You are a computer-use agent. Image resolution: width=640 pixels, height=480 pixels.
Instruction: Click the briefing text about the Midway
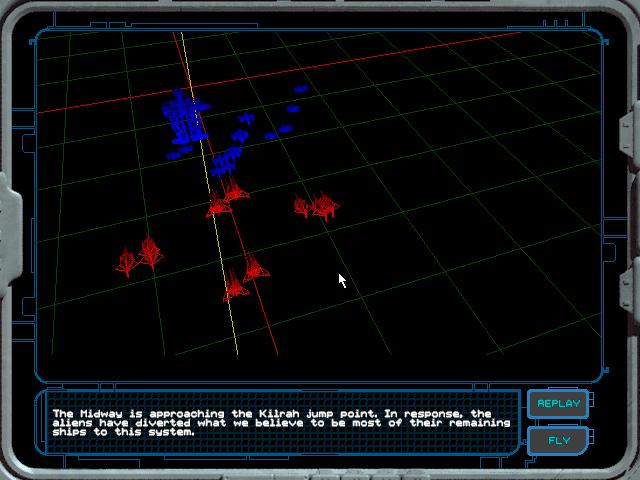[x=282, y=423]
